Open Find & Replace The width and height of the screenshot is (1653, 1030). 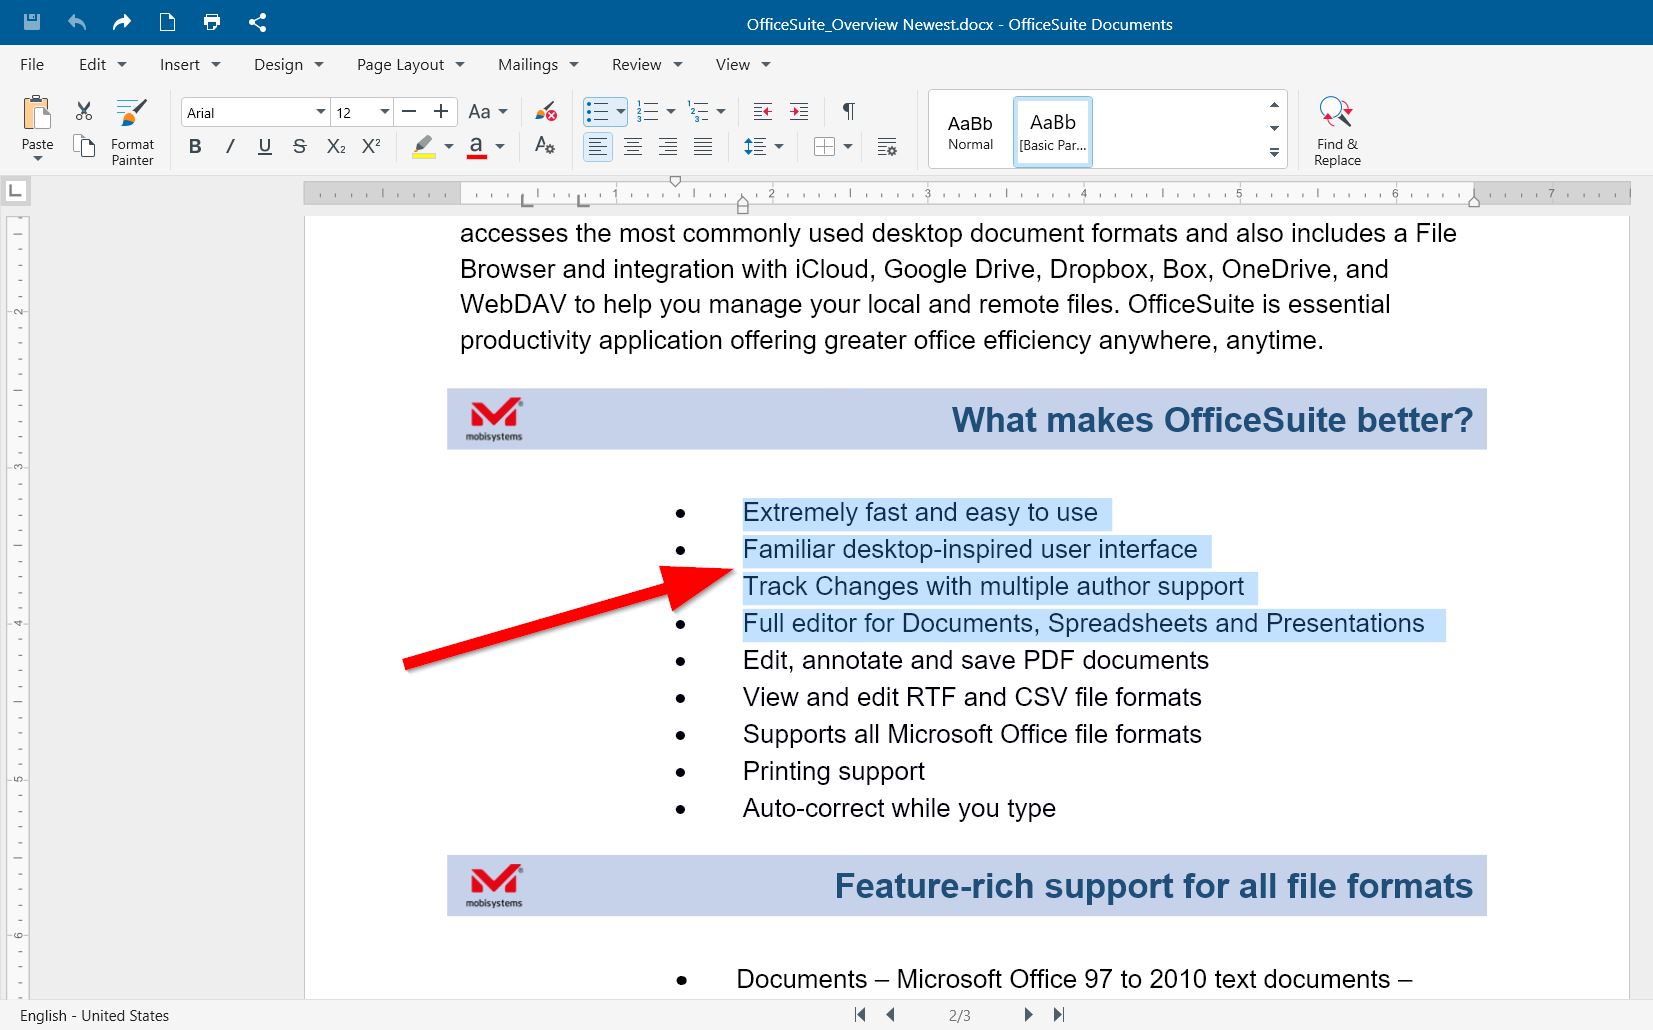[1337, 131]
